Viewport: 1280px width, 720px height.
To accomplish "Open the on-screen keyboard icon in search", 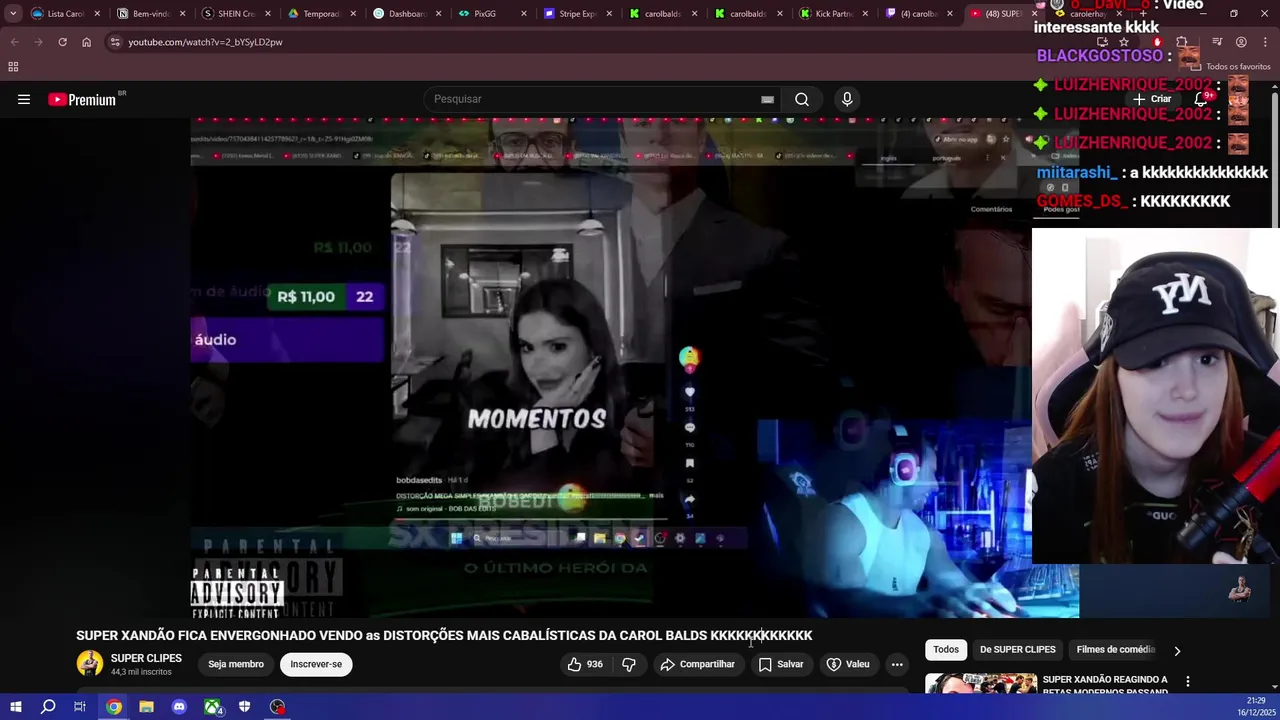I will pos(767,99).
